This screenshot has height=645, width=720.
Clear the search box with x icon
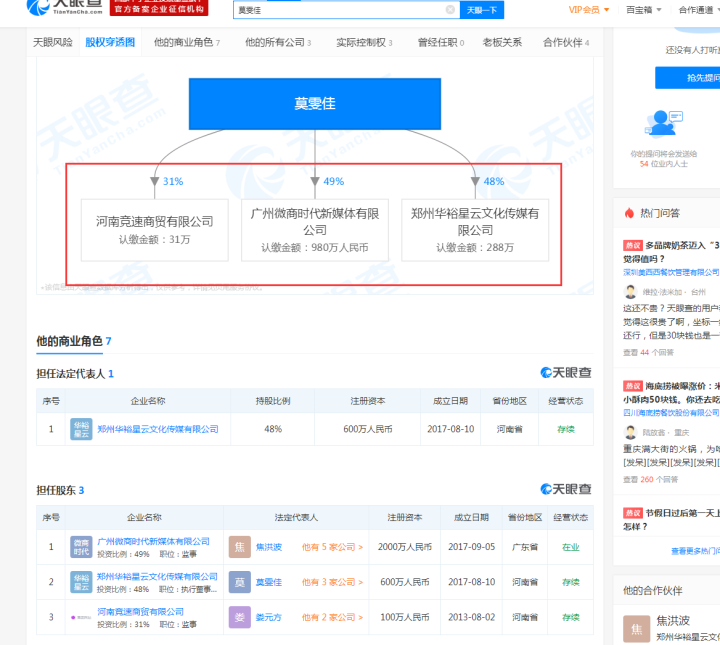(450, 10)
